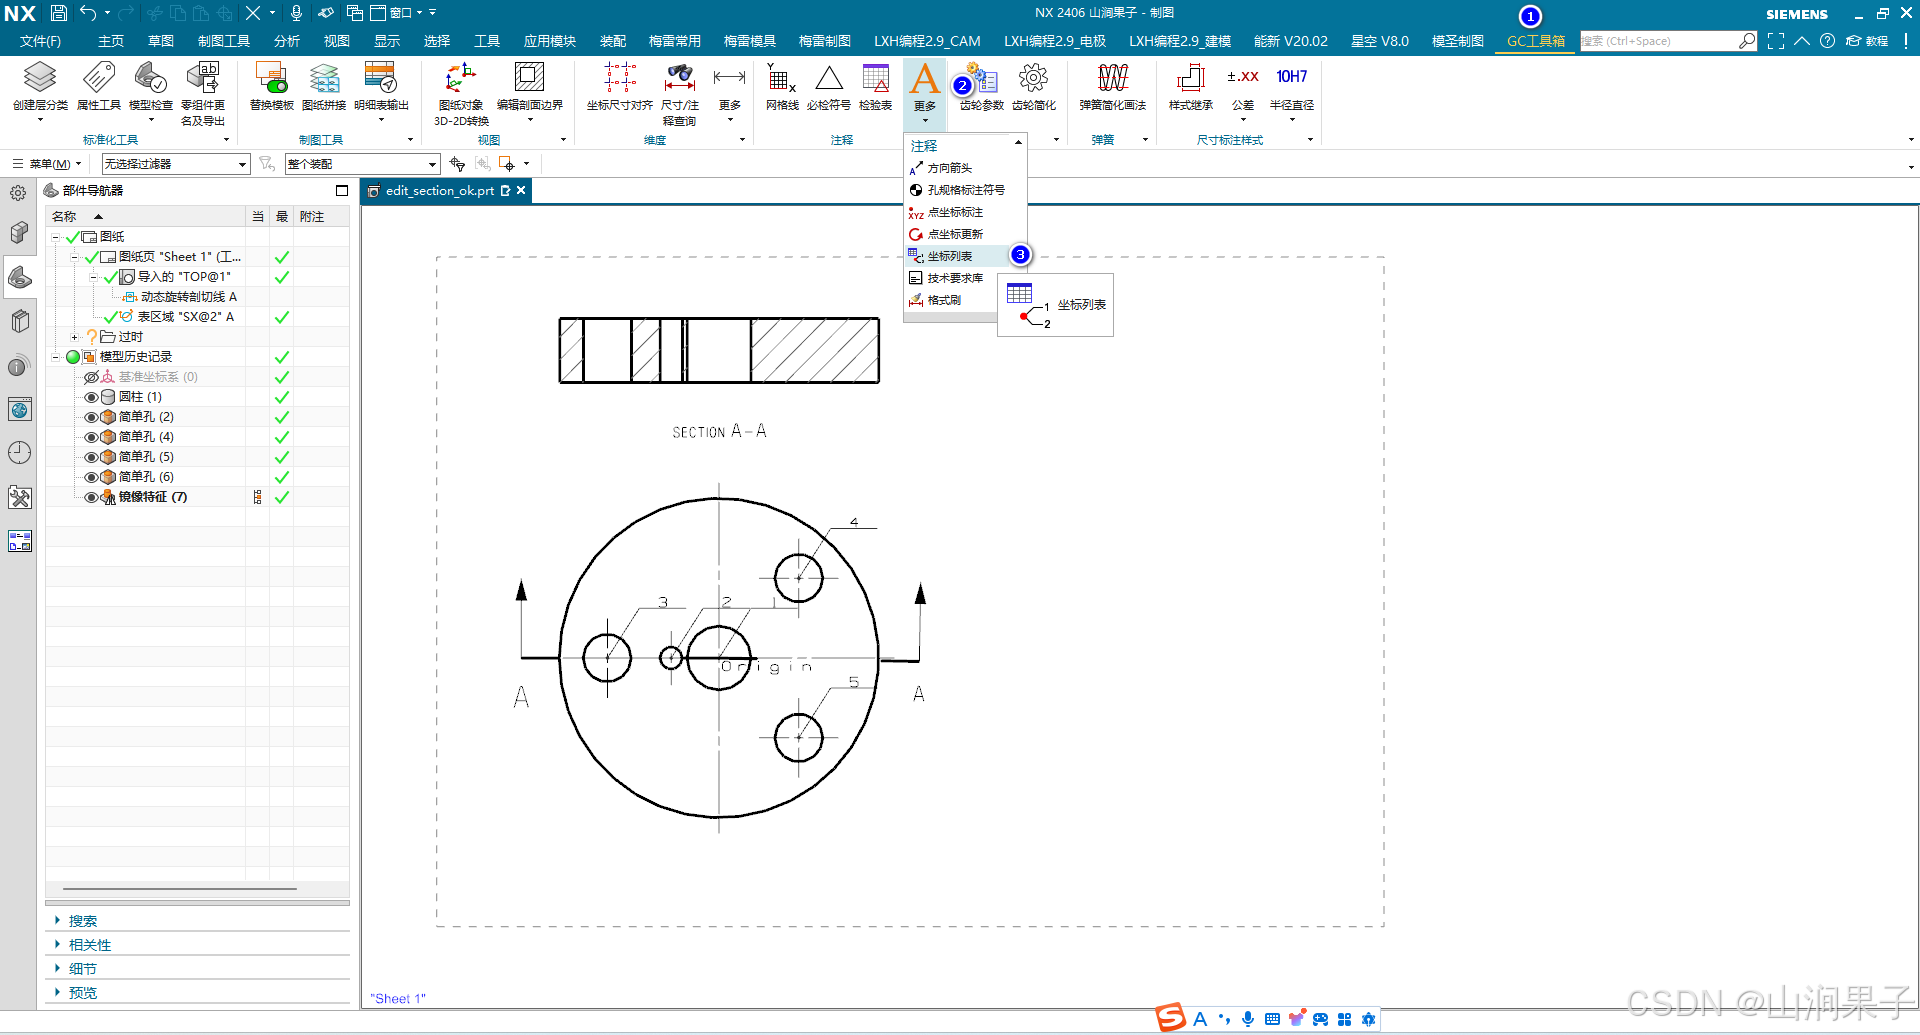Expand the 搜索 panel section

(82, 921)
